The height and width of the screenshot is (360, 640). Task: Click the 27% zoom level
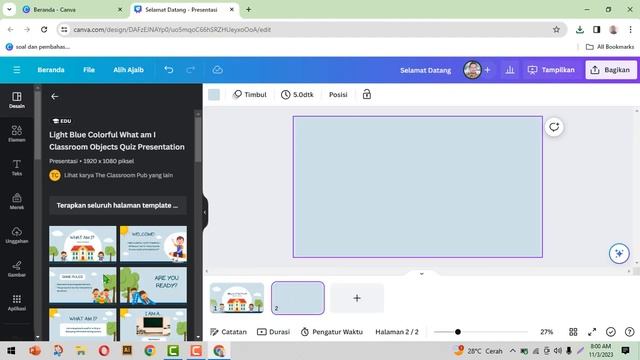[547, 332]
